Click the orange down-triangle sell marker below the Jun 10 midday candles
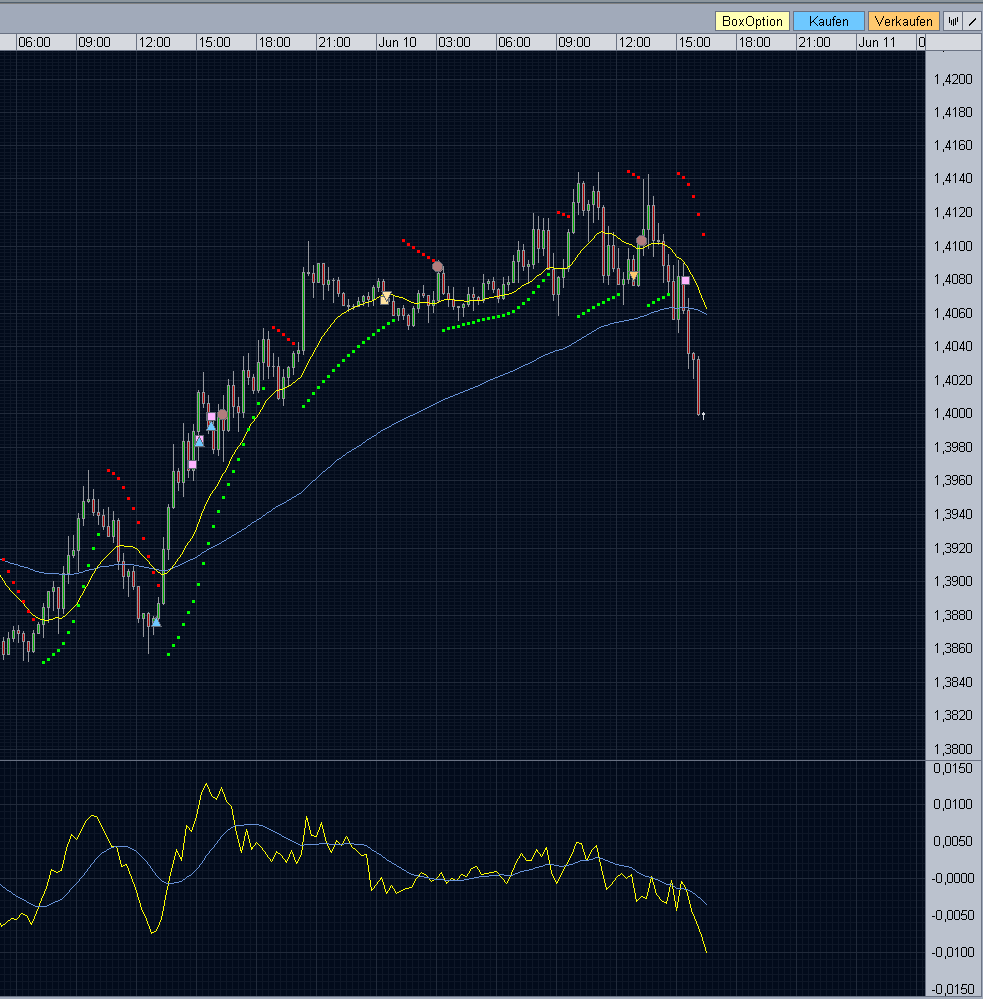Viewport: 983px width, 999px height. (633, 275)
